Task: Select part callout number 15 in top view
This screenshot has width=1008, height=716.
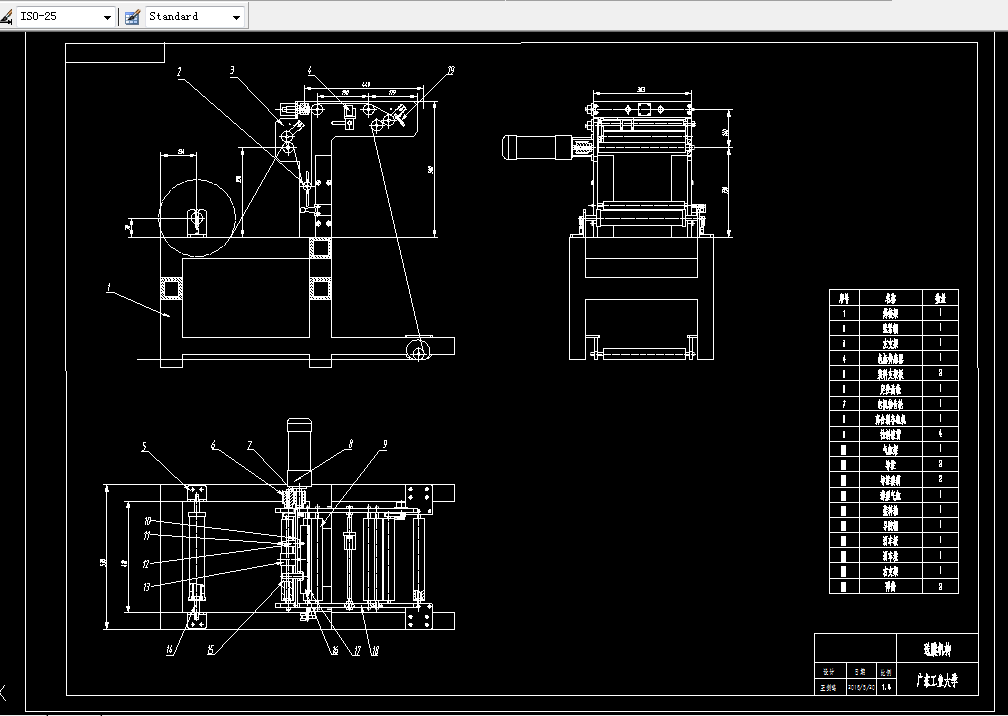Action: (x=210, y=650)
